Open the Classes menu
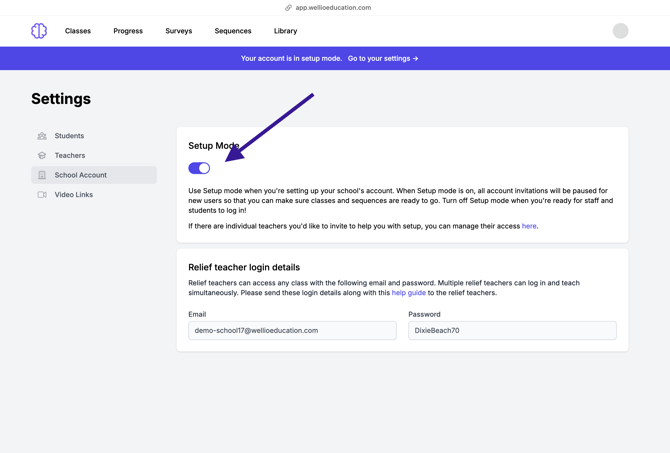The width and height of the screenshot is (670, 453). (x=78, y=31)
